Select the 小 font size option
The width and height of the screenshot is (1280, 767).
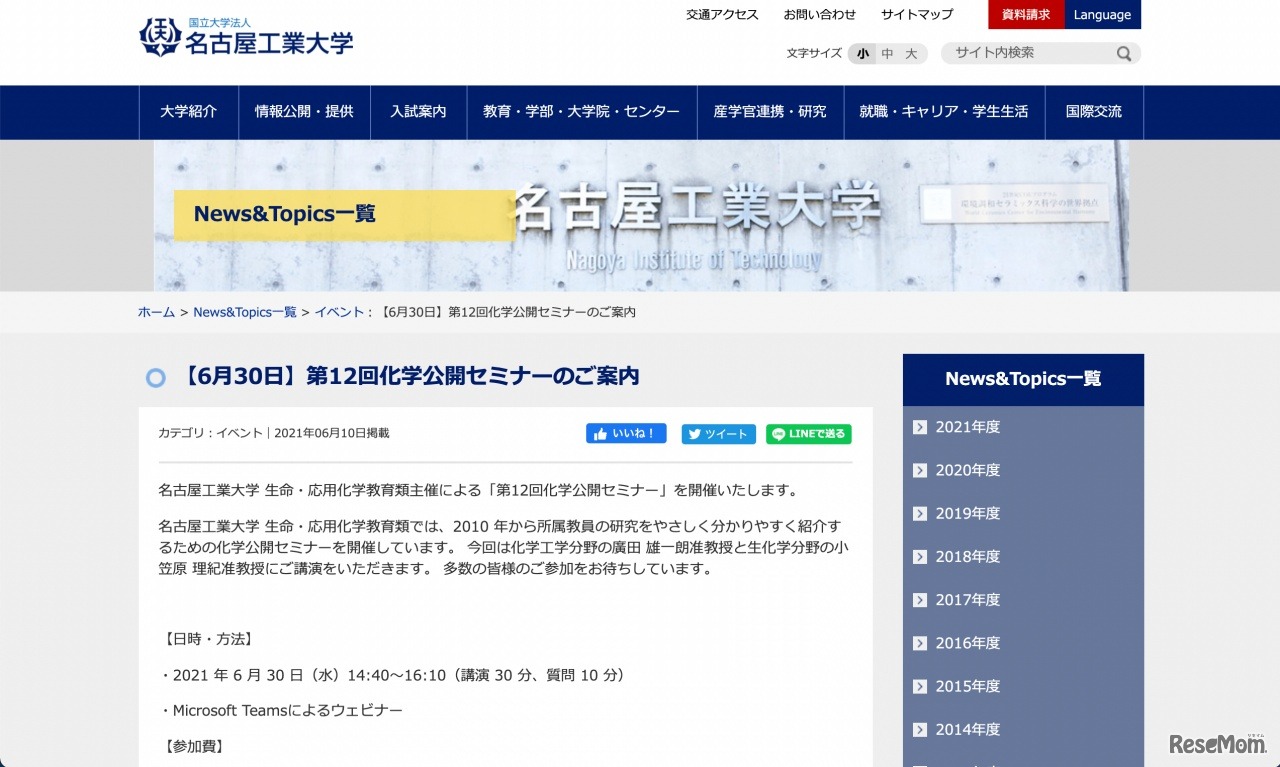(862, 54)
